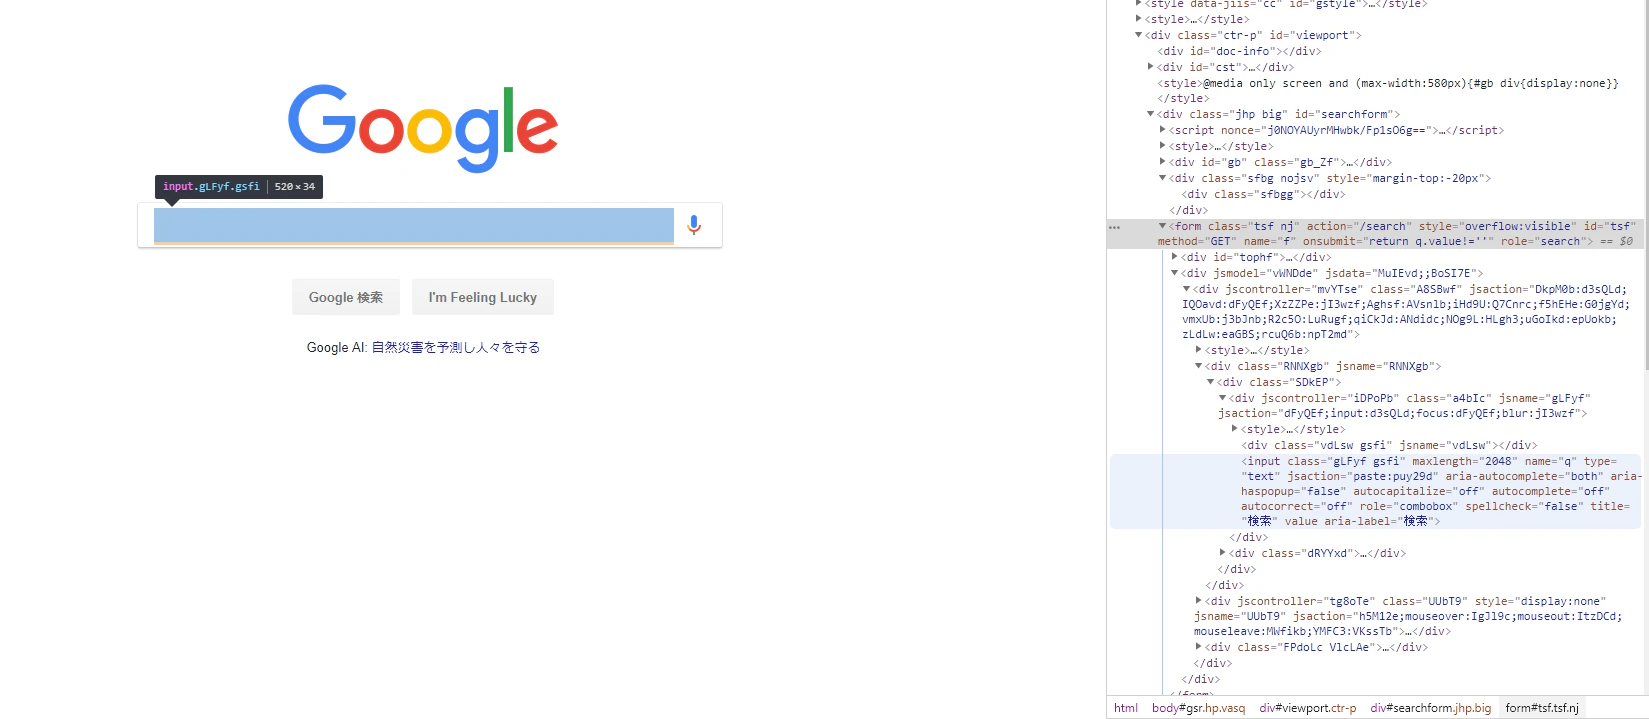Viewport: 1649px width, 719px height.
Task: Expand the script nonce node
Action: tap(1162, 130)
